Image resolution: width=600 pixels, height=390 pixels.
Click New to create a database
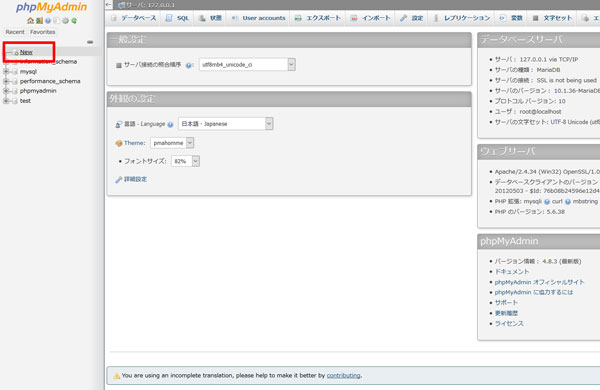coord(26,52)
